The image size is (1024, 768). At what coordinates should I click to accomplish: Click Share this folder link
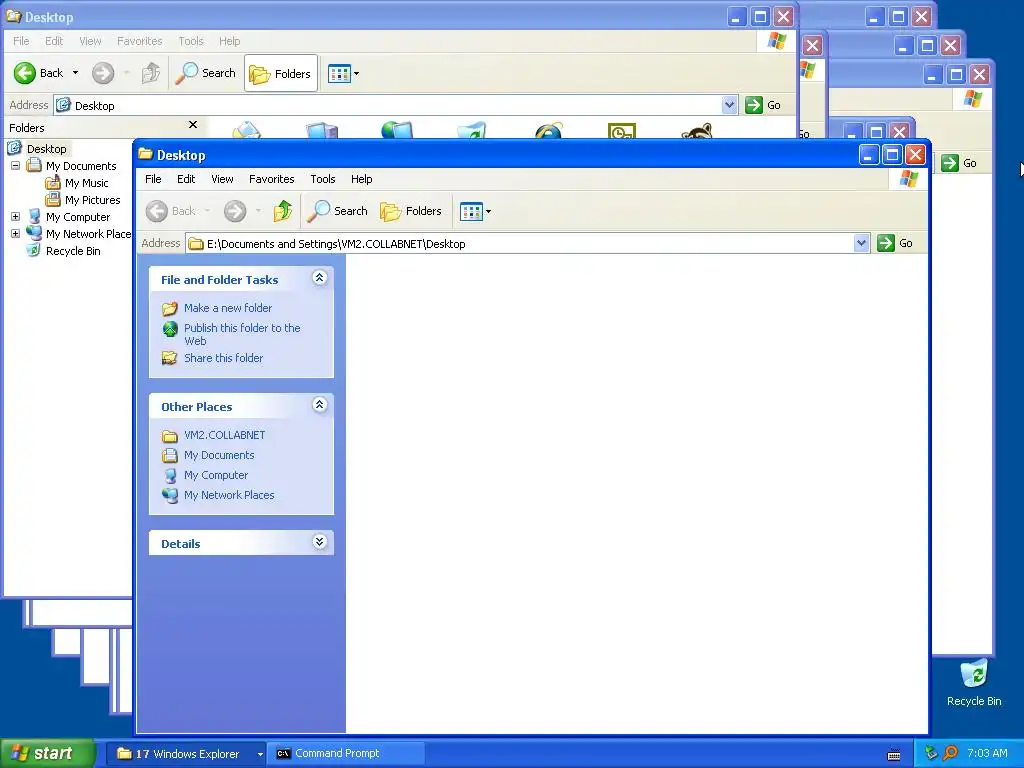(223, 358)
